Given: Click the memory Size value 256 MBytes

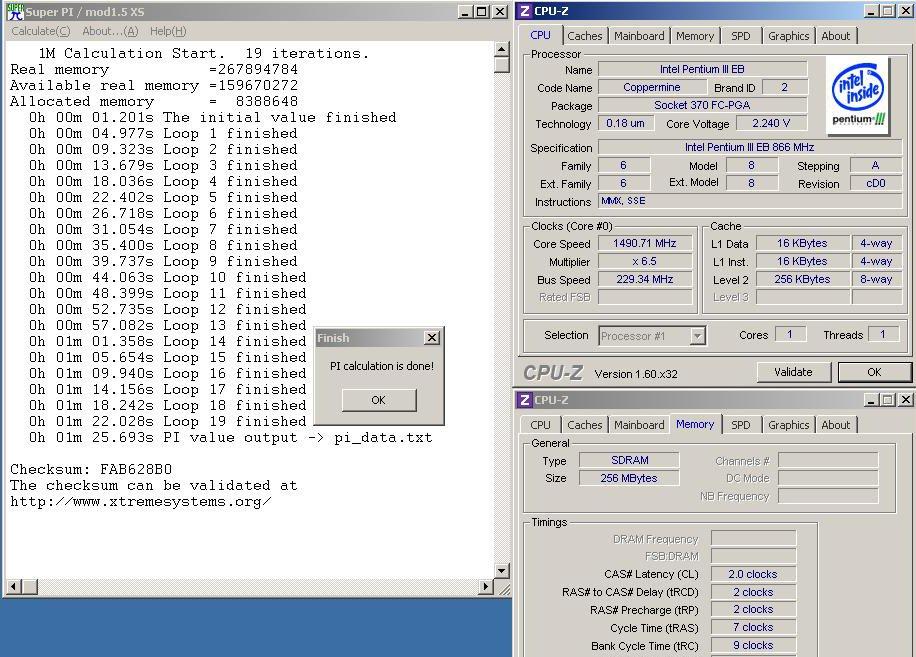Looking at the screenshot, I should [x=629, y=478].
